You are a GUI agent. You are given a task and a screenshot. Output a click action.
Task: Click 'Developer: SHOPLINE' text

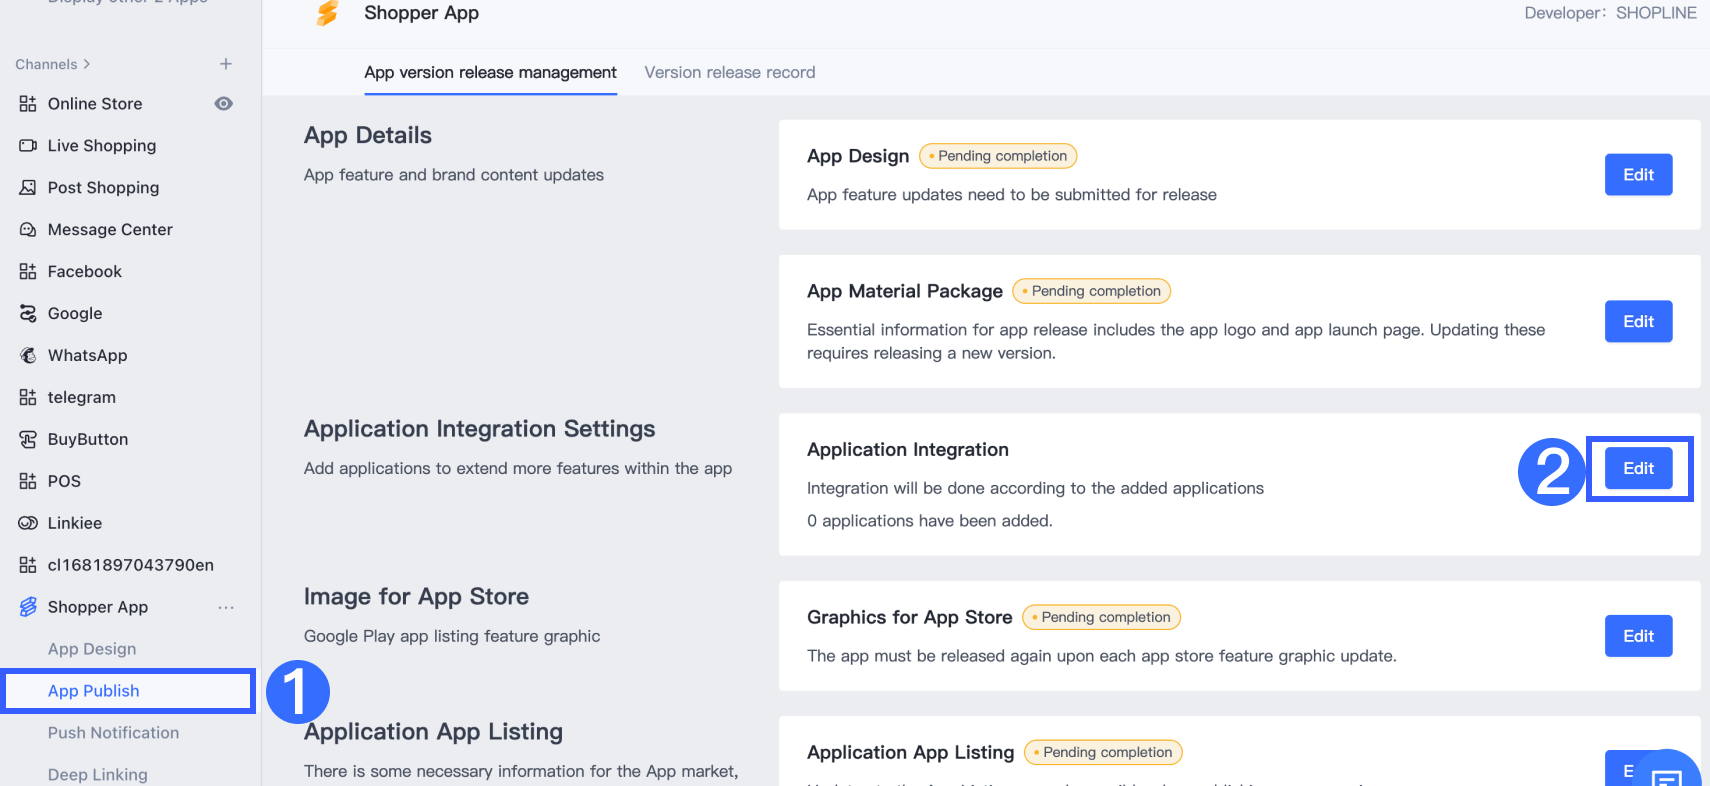pos(1610,13)
